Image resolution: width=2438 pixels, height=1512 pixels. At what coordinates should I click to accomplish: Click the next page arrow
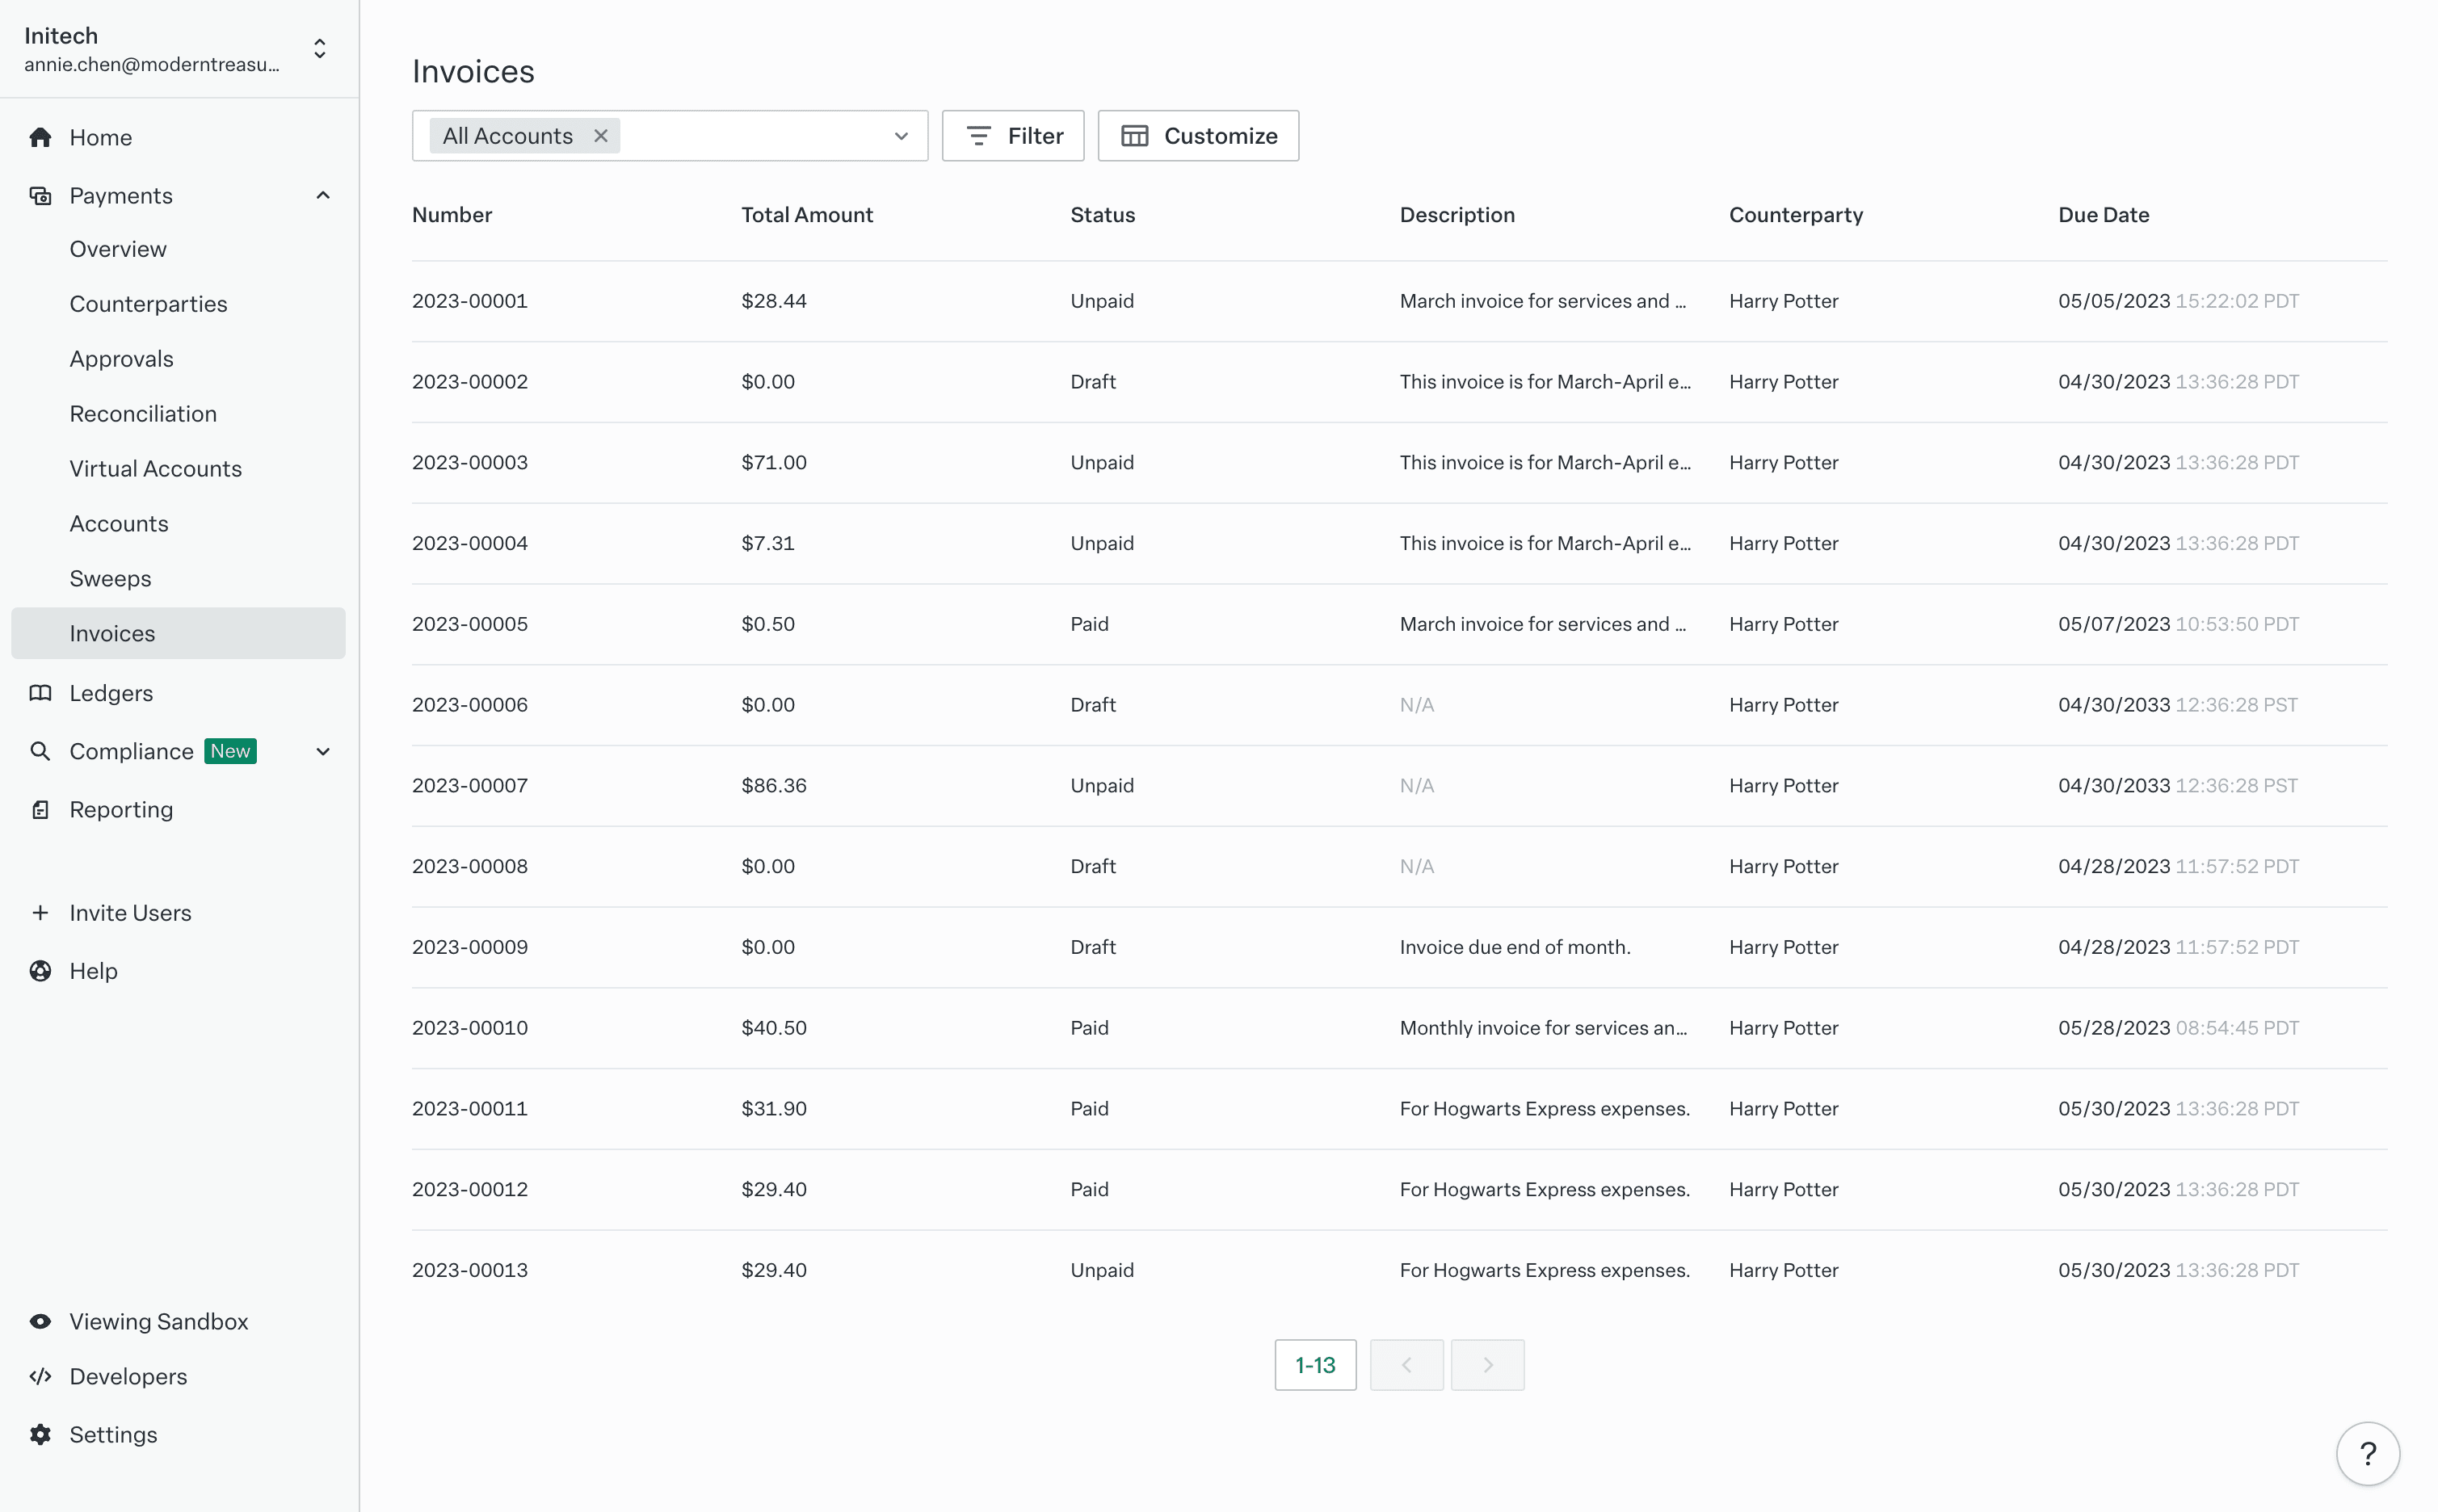coord(1487,1365)
